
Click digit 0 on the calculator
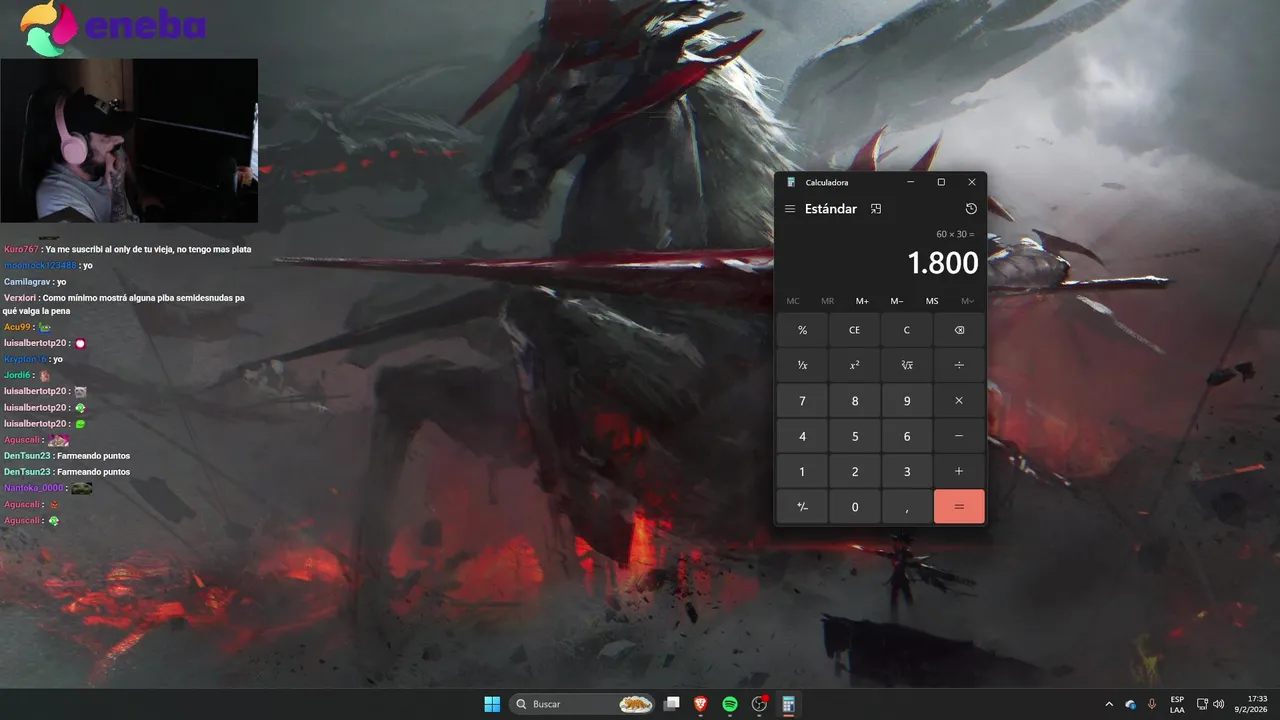[x=854, y=507]
